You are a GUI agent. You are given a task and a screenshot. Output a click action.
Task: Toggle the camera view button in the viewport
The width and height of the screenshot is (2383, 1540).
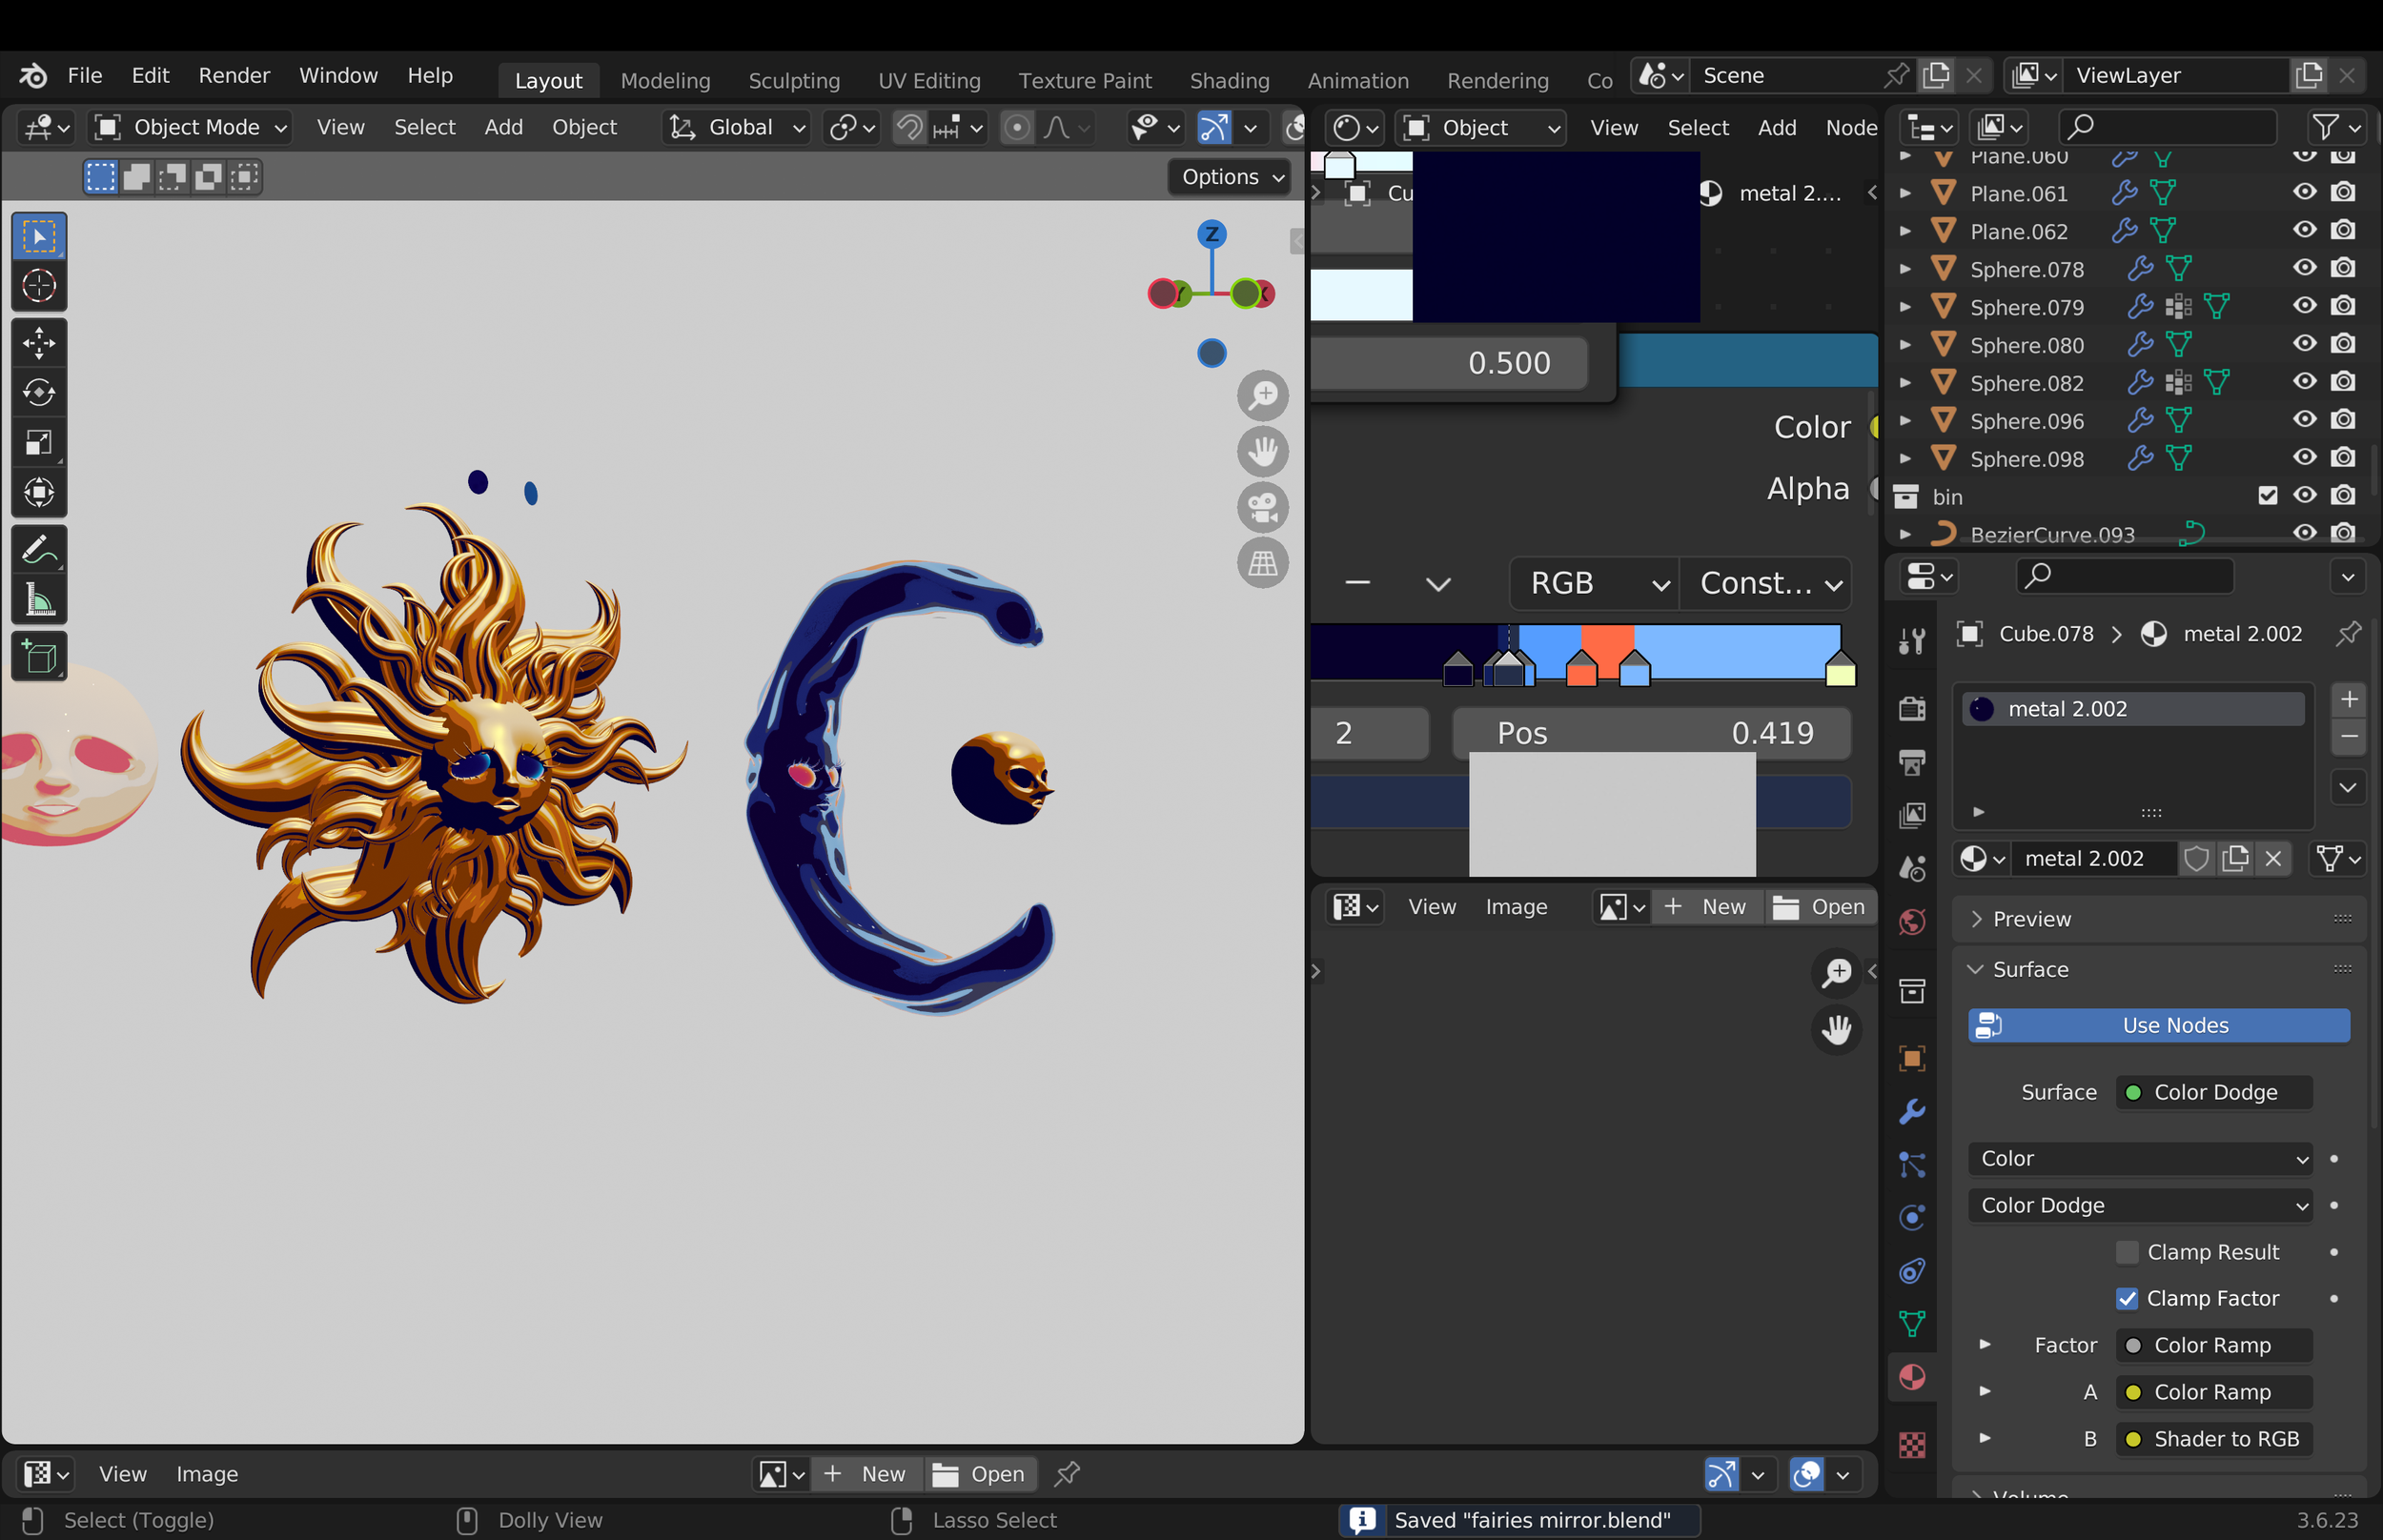pos(1263,507)
